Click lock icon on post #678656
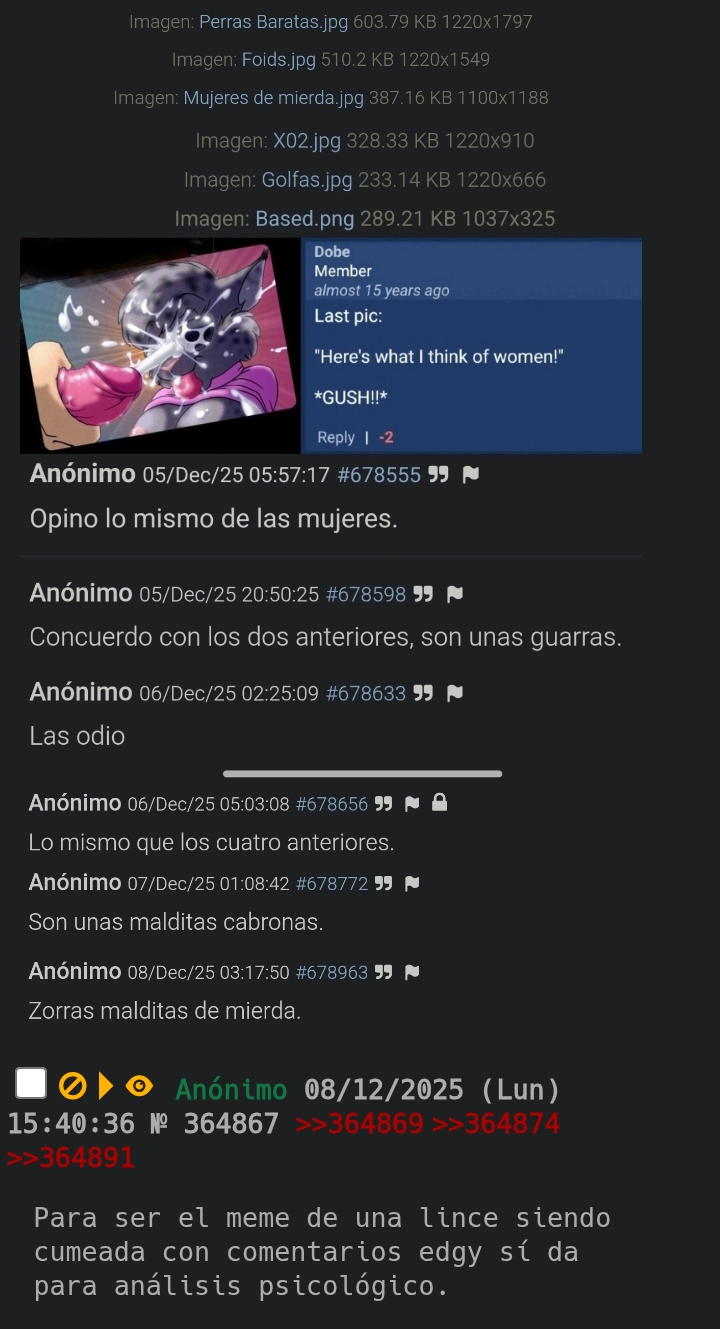 coord(439,803)
